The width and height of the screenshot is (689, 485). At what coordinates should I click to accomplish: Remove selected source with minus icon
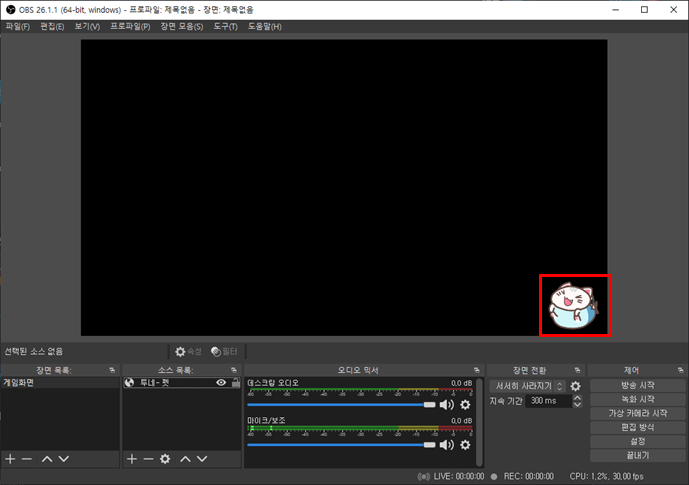149,459
